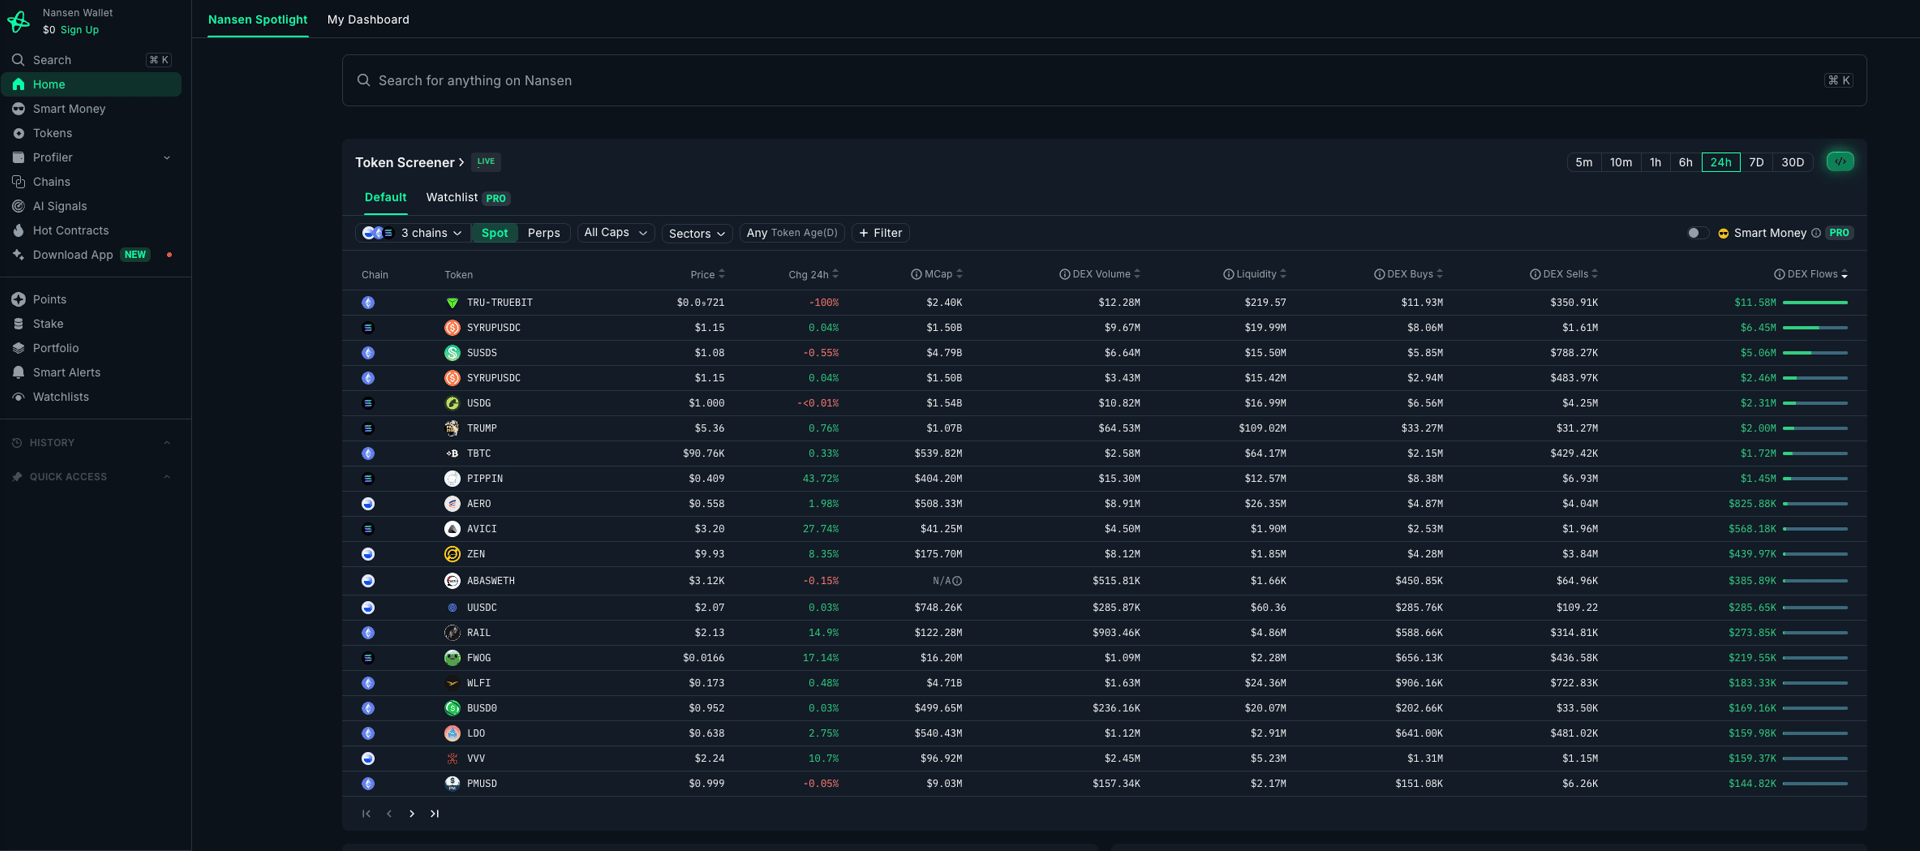Collapse the Quick Access section
The width and height of the screenshot is (1920, 851).
pos(167,477)
